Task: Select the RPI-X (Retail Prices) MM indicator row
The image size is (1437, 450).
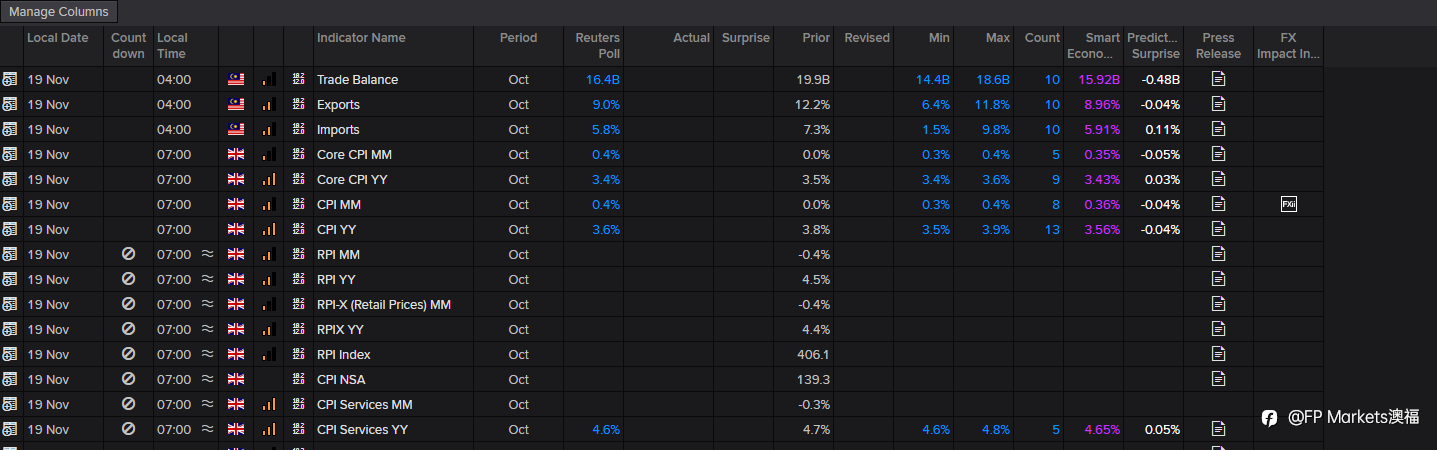Action: (384, 304)
